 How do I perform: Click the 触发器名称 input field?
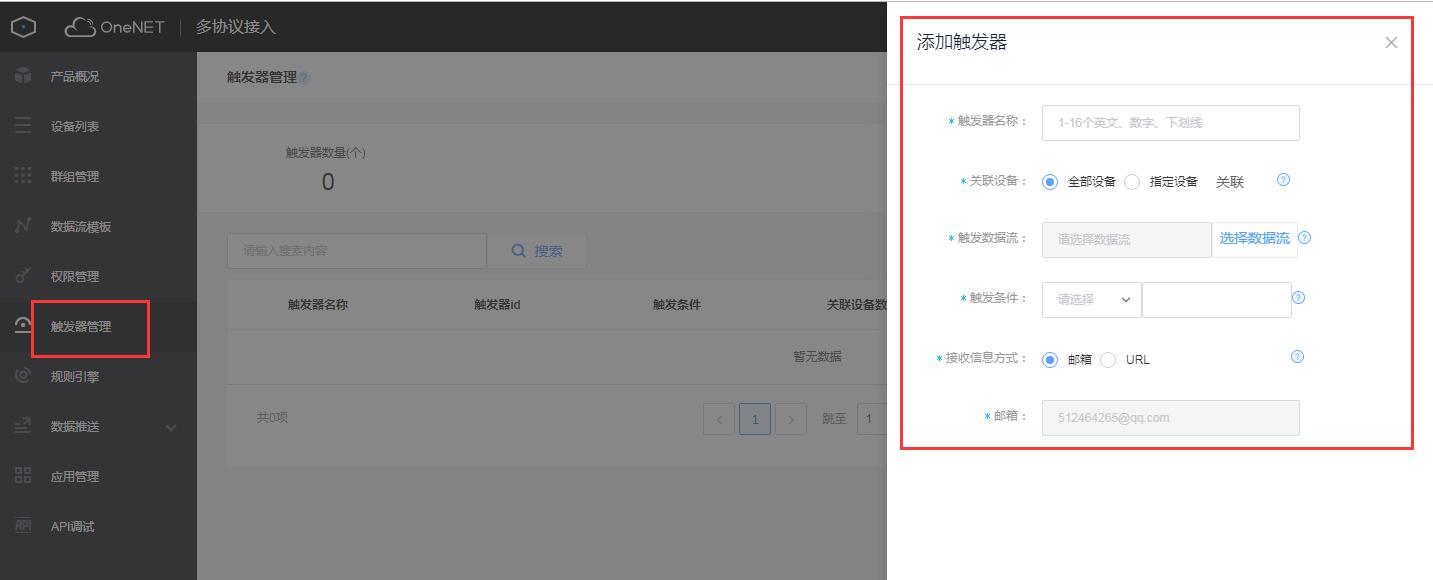(1171, 123)
